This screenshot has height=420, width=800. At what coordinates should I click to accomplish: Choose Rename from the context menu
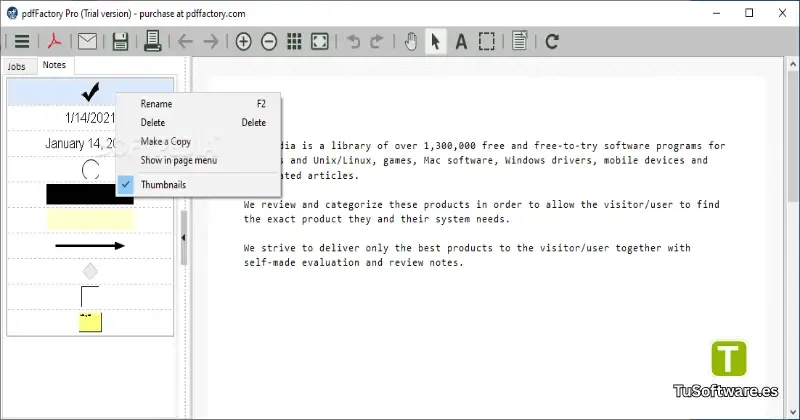[198, 104]
